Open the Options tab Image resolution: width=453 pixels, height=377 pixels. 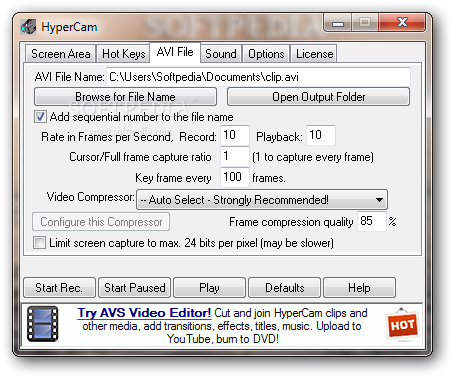click(x=266, y=54)
